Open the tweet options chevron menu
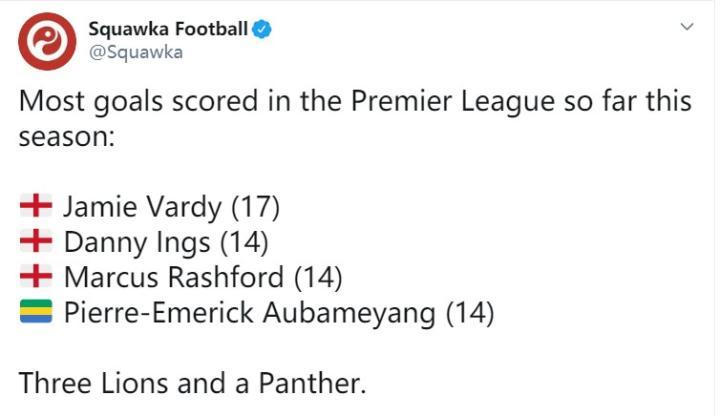This screenshot has height=416, width=720. tap(686, 28)
